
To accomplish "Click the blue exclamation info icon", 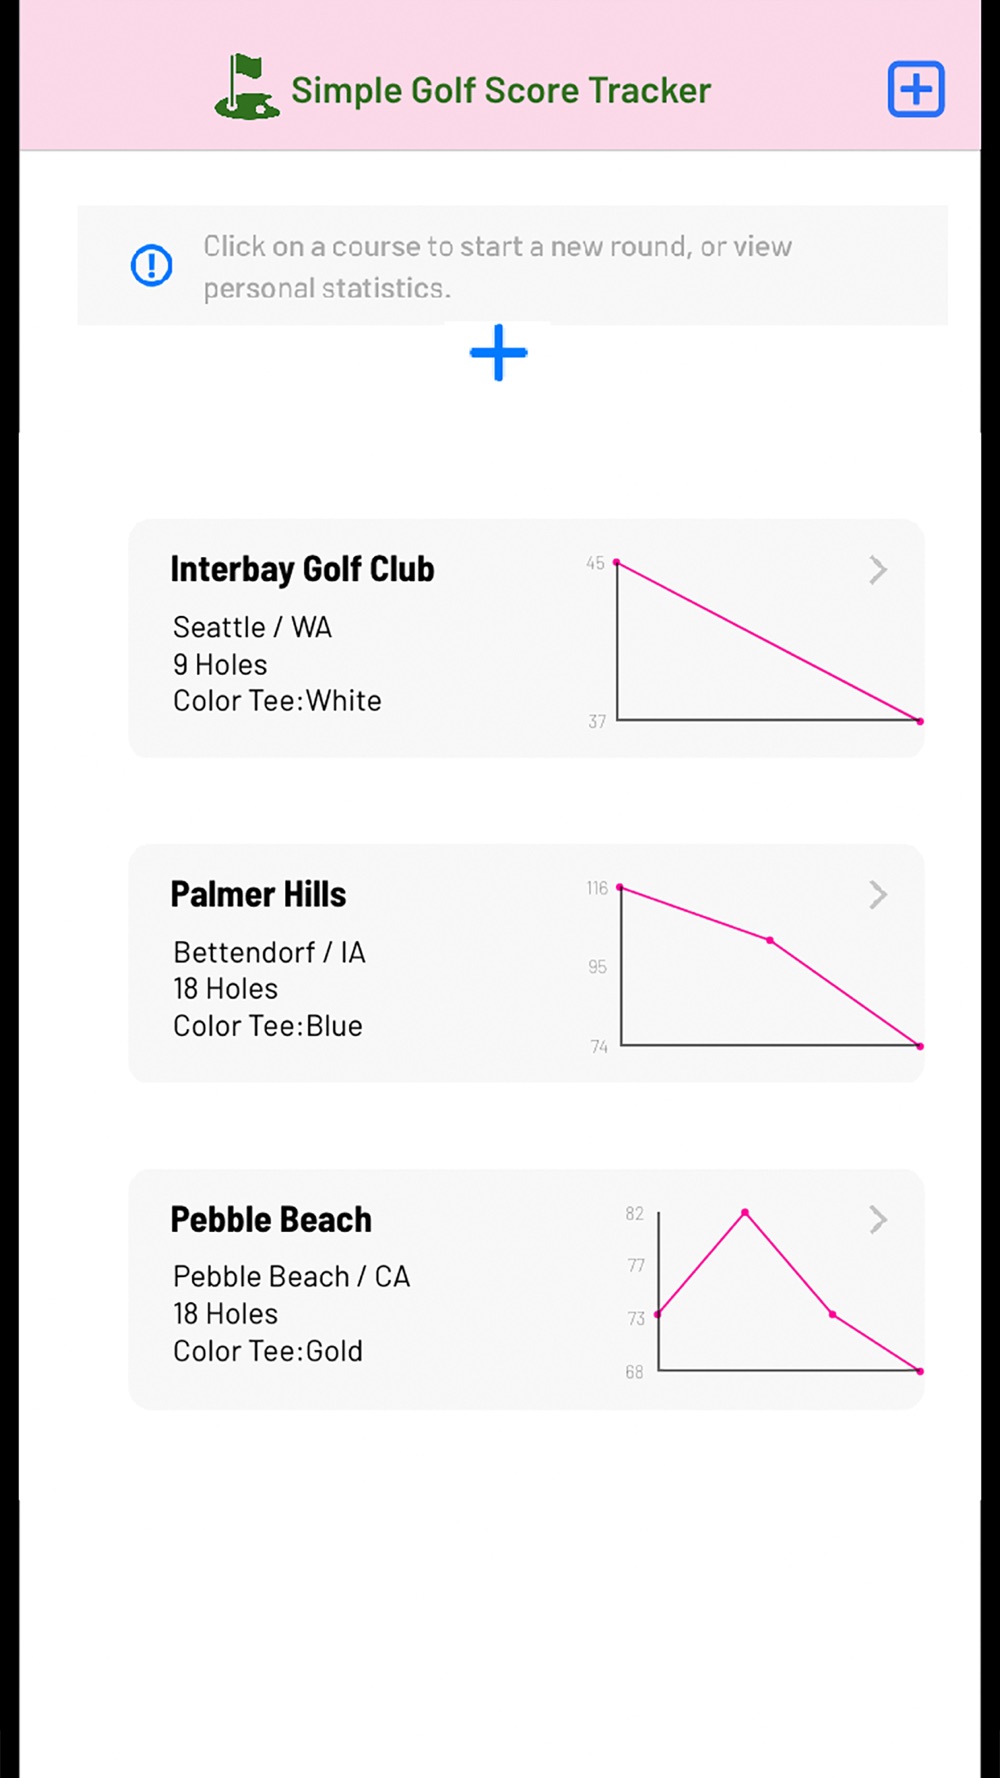I will pos(152,266).
